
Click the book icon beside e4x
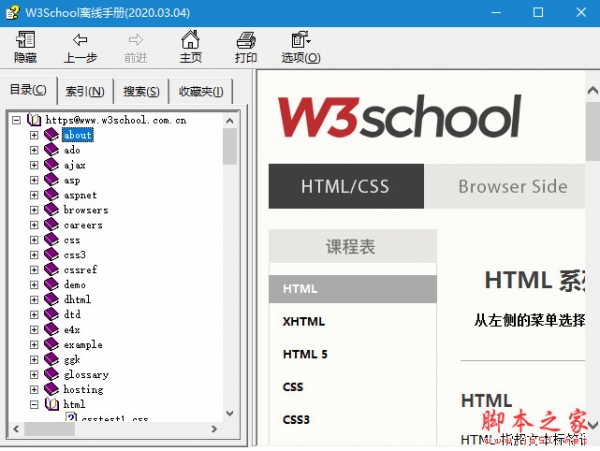pos(51,329)
